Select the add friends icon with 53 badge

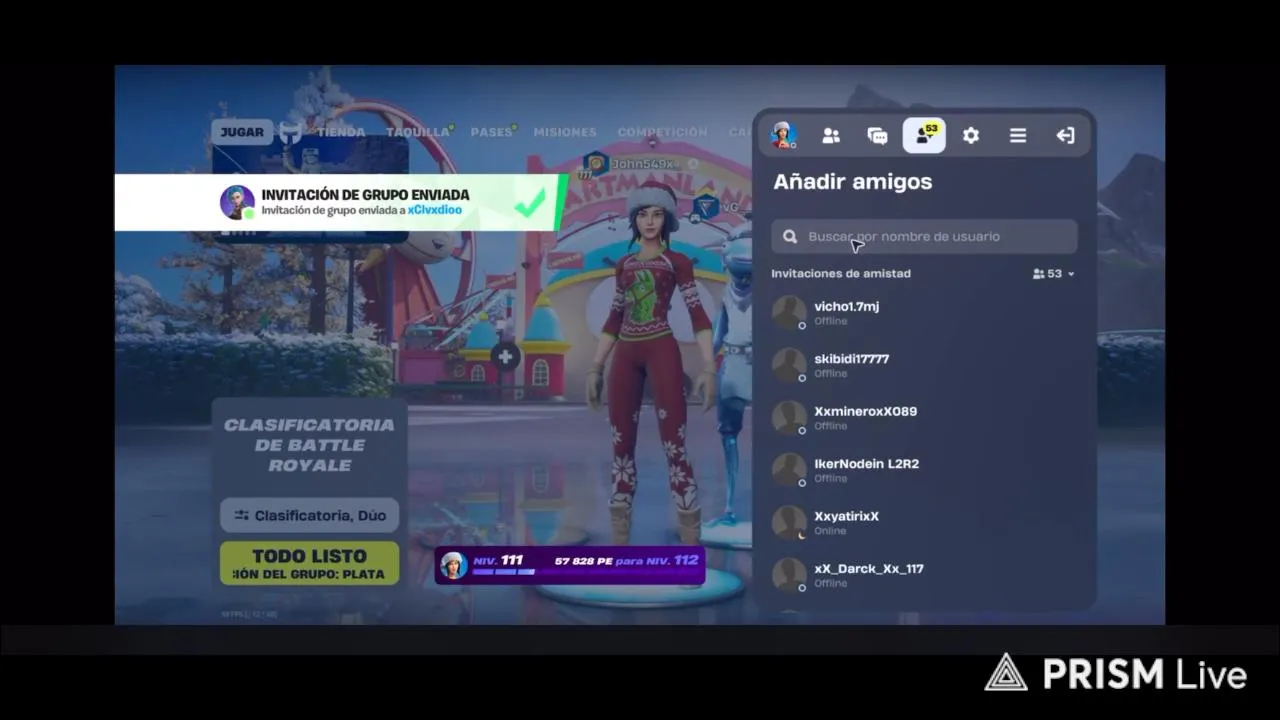[x=924, y=135]
